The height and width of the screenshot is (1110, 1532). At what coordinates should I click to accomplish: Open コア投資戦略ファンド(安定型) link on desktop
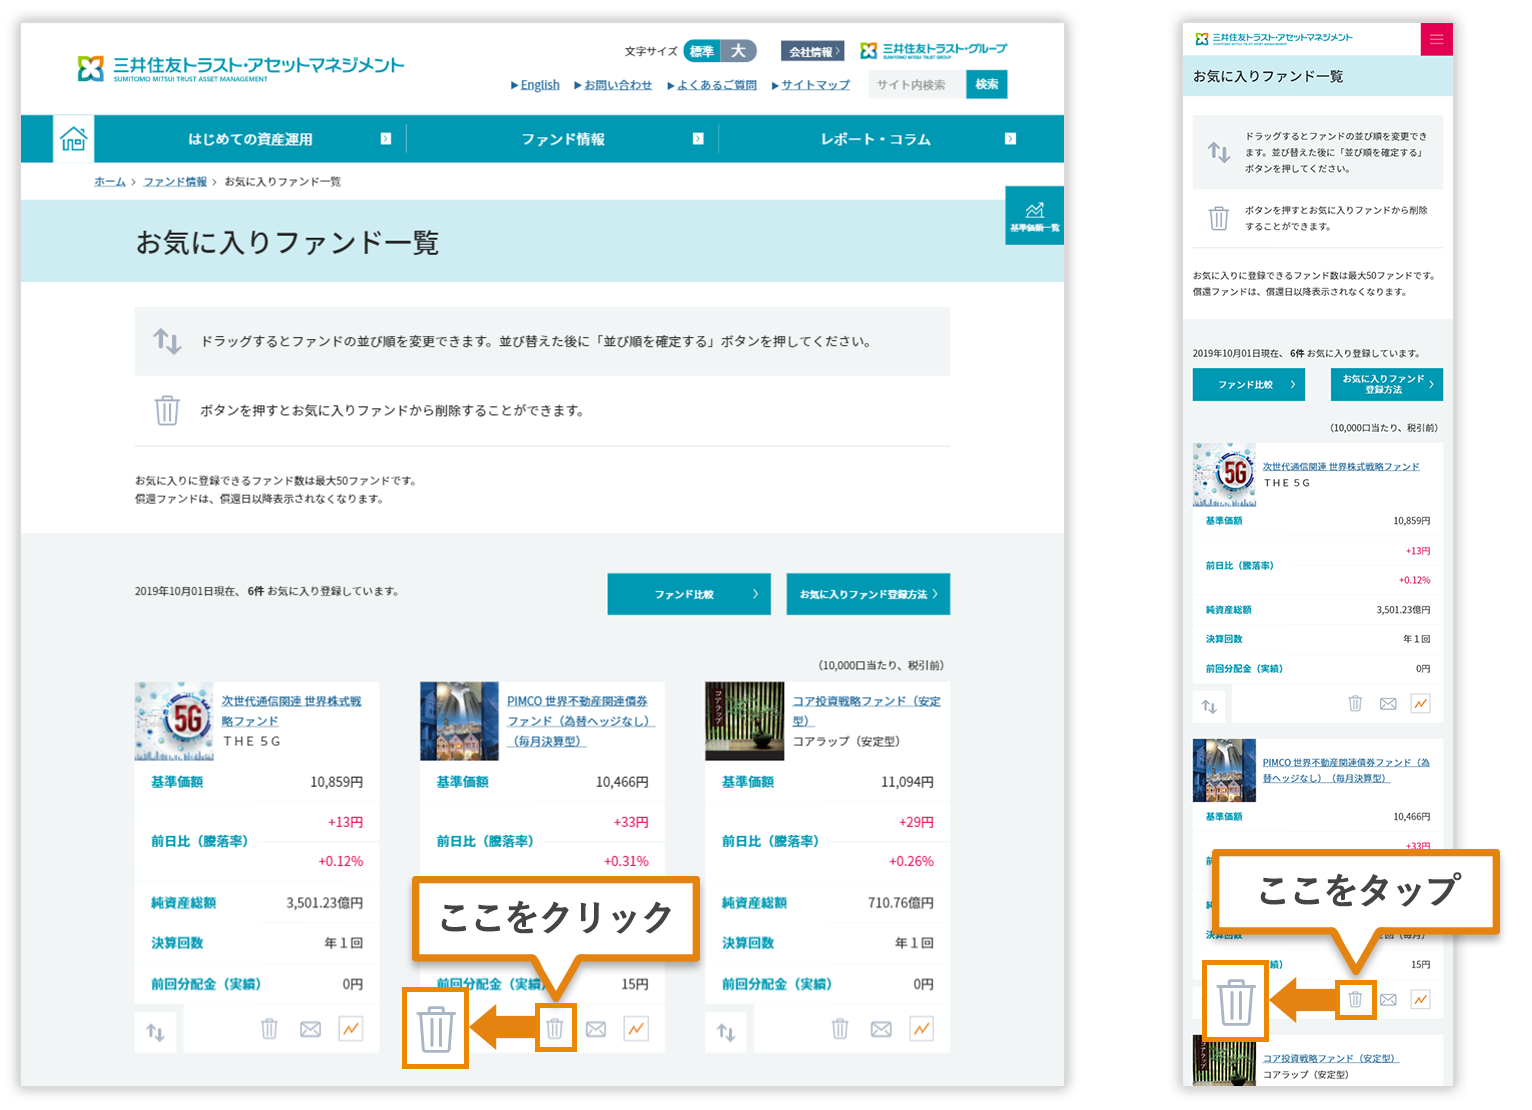pyautogui.click(x=866, y=711)
